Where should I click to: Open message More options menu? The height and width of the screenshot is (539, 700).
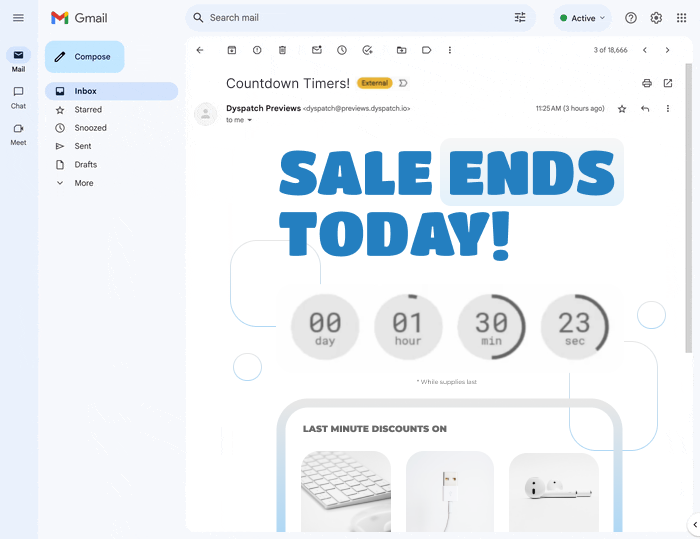[x=668, y=109]
